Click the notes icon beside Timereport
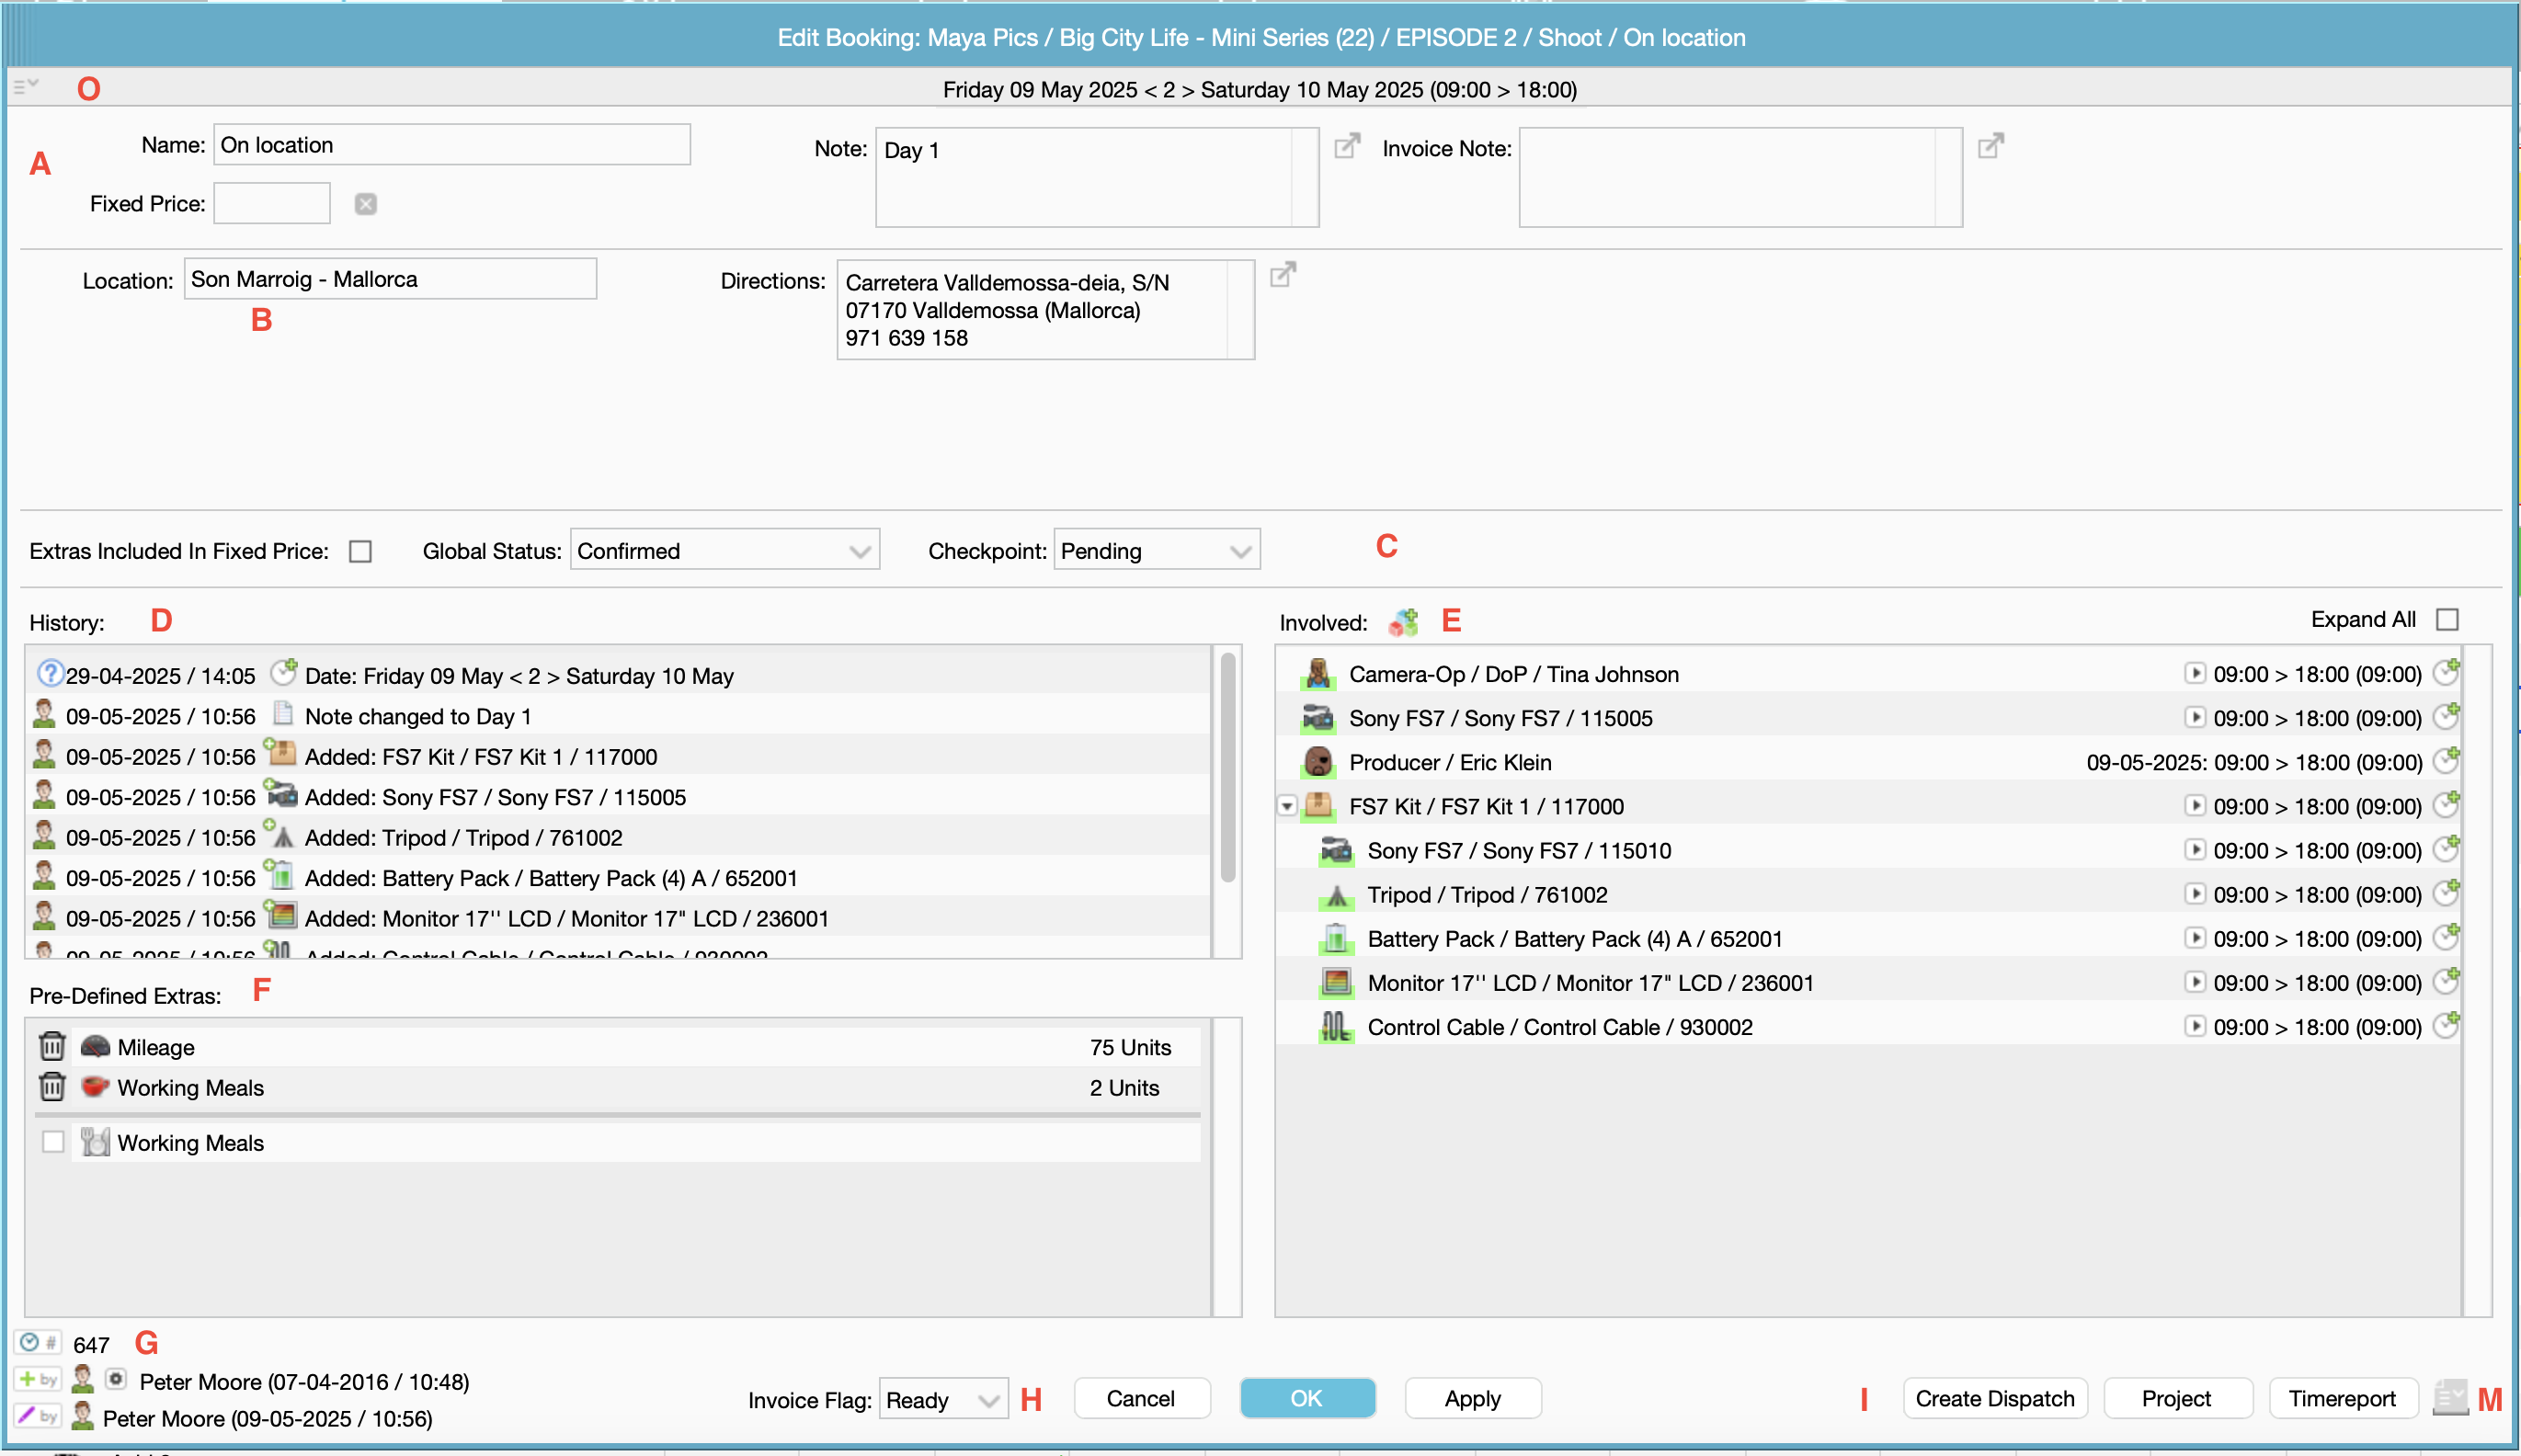This screenshot has height=1456, width=2521. [x=2449, y=1397]
